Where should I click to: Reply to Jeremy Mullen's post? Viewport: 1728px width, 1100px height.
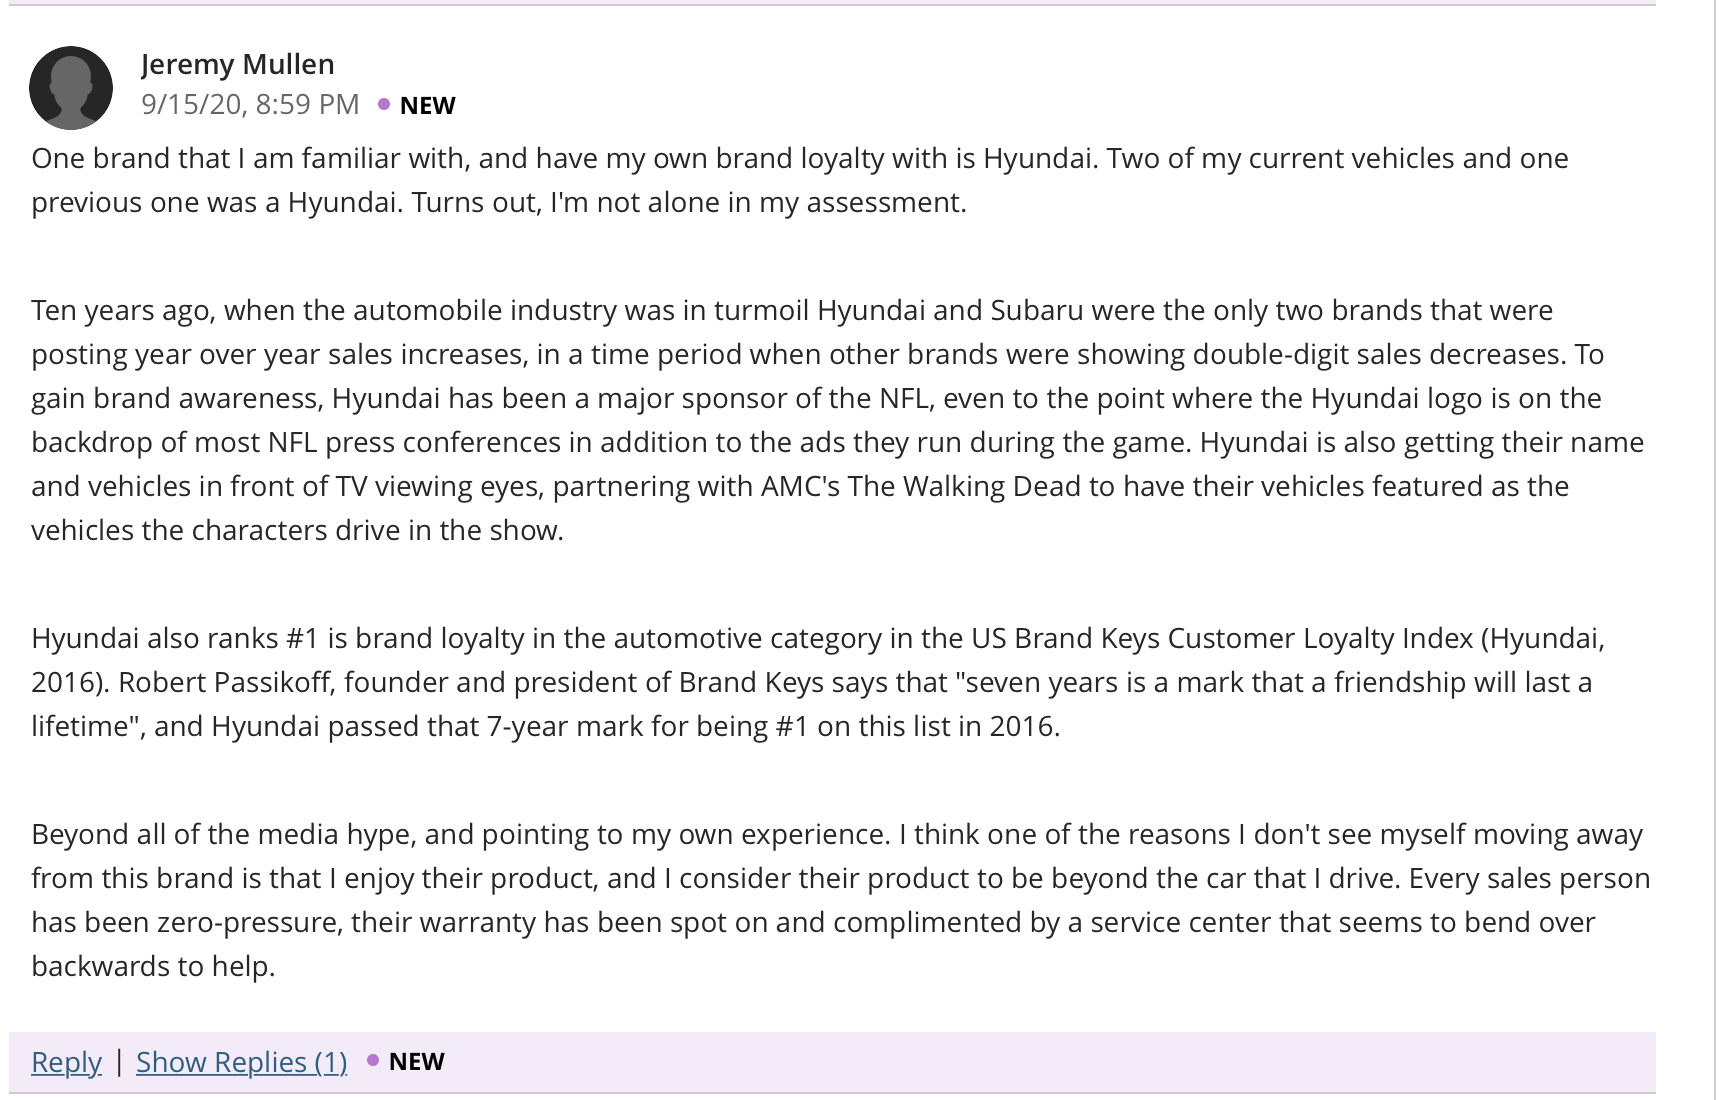(x=66, y=1061)
